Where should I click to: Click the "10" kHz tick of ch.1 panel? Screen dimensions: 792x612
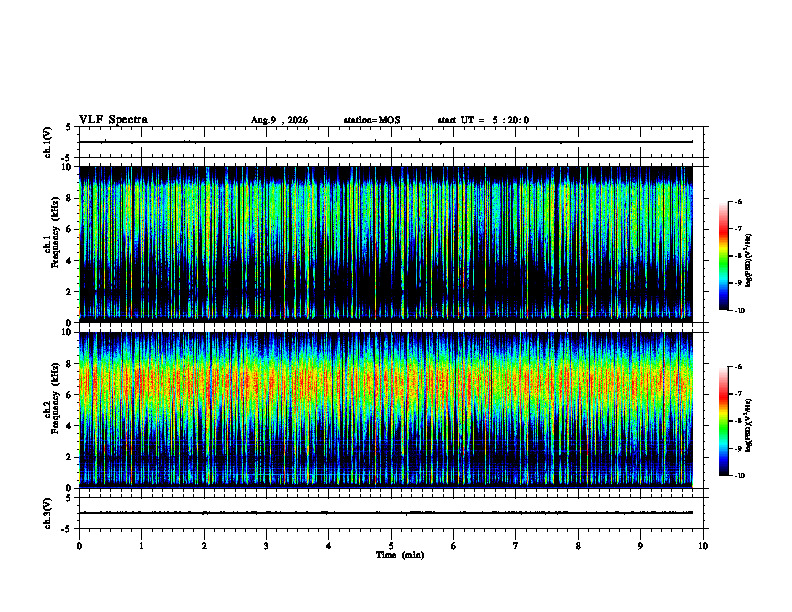(x=68, y=167)
